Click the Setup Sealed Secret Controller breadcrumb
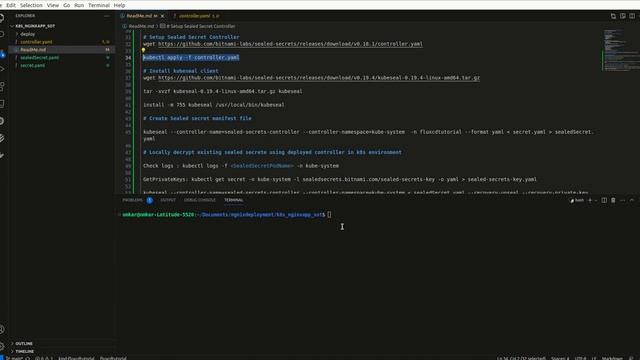Screen dimensions: 640x360 point(198,26)
